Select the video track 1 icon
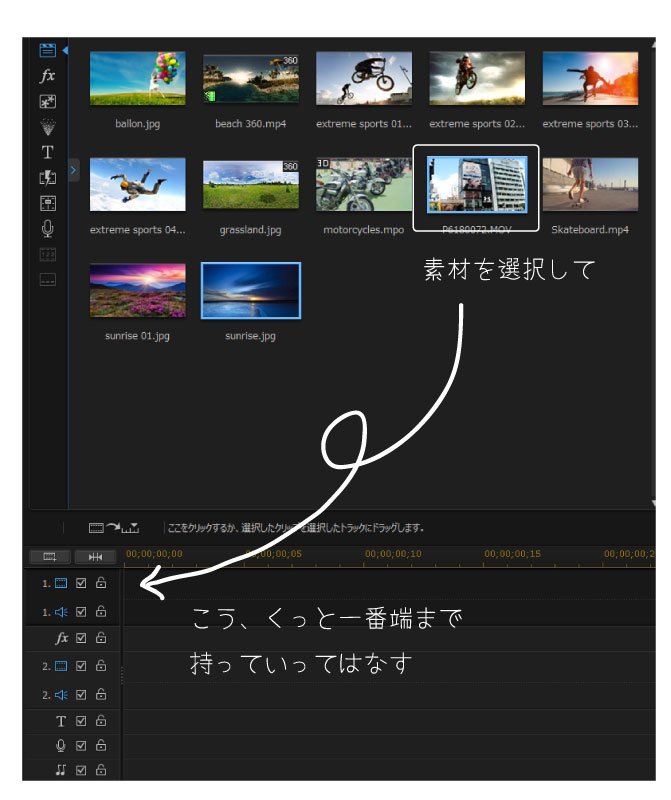This screenshot has width=671, height=800. 61,583
